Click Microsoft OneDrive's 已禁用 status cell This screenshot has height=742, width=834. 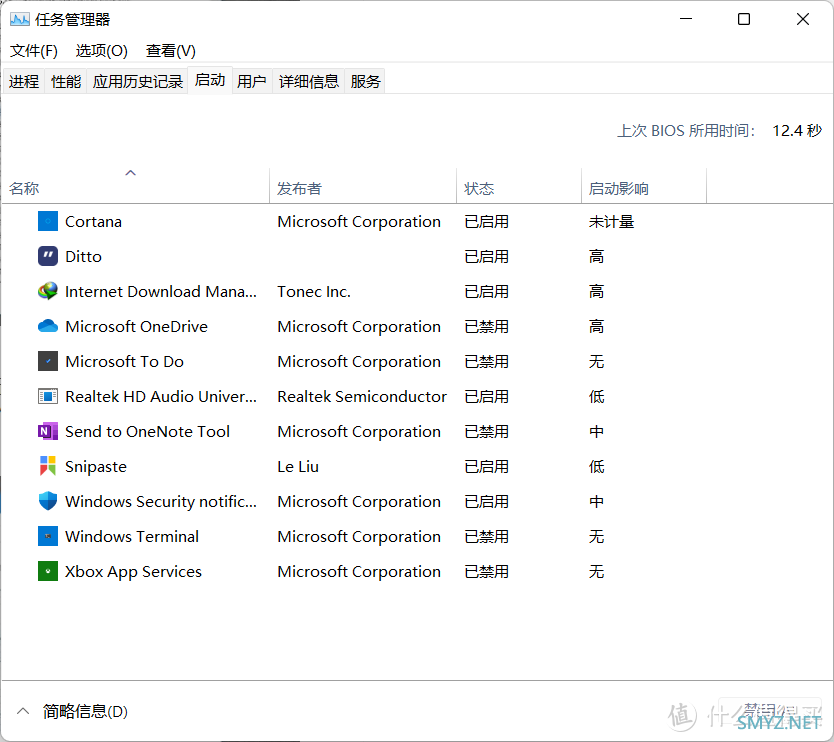(486, 326)
